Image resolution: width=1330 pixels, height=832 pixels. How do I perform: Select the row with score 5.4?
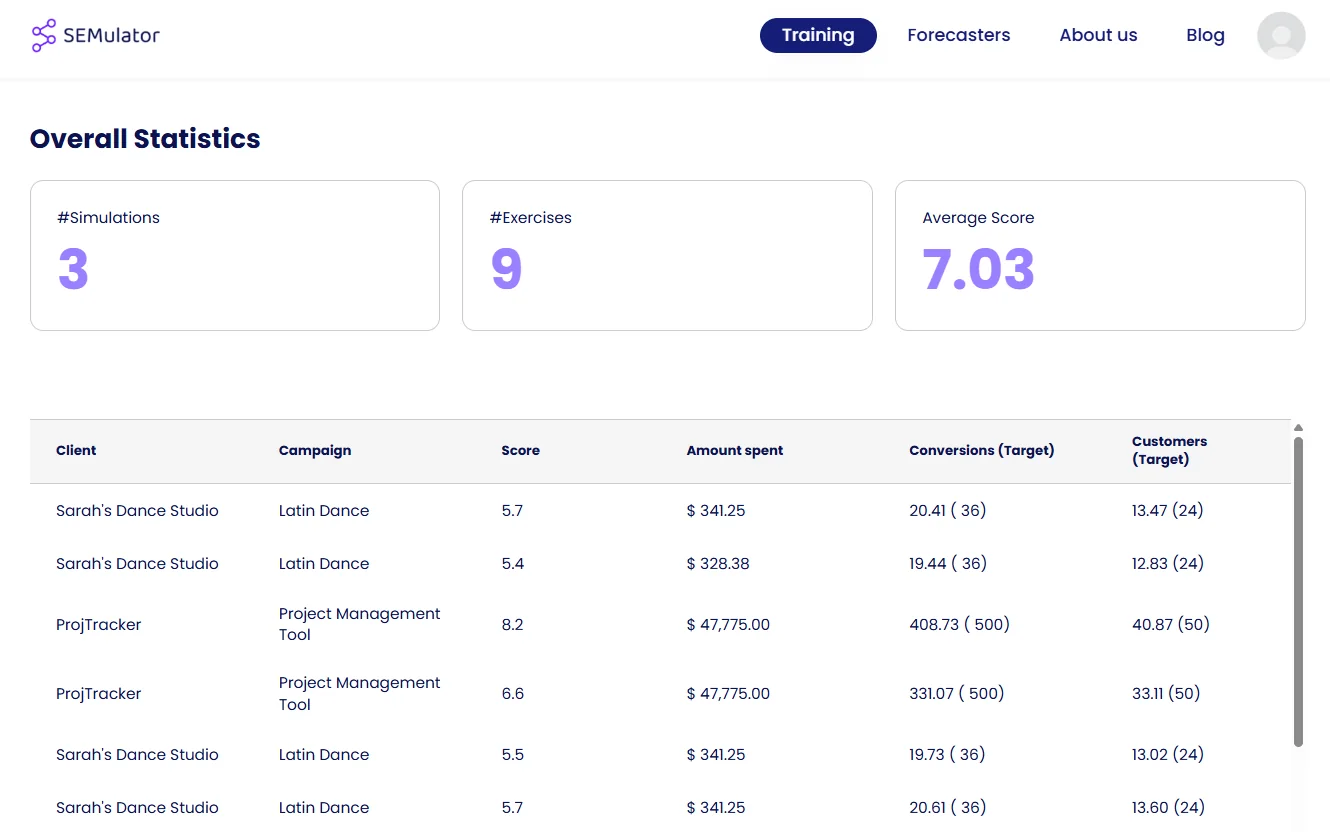[x=660, y=564]
